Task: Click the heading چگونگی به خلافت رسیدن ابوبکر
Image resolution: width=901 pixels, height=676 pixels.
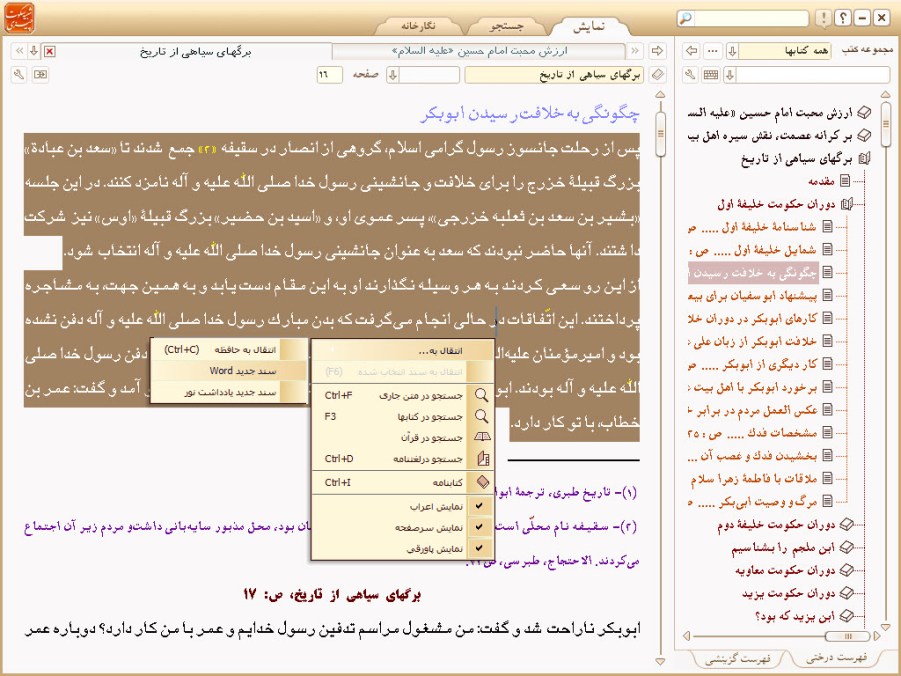Action: pyautogui.click(x=529, y=114)
